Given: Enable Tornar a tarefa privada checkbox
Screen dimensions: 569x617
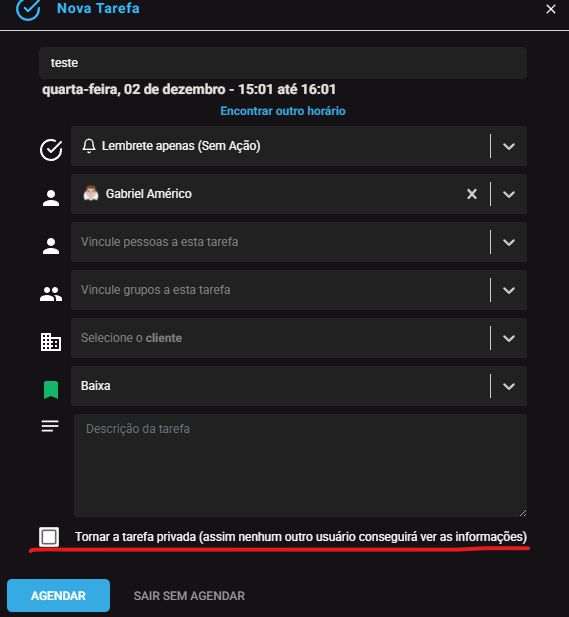Looking at the screenshot, I should pos(49,537).
